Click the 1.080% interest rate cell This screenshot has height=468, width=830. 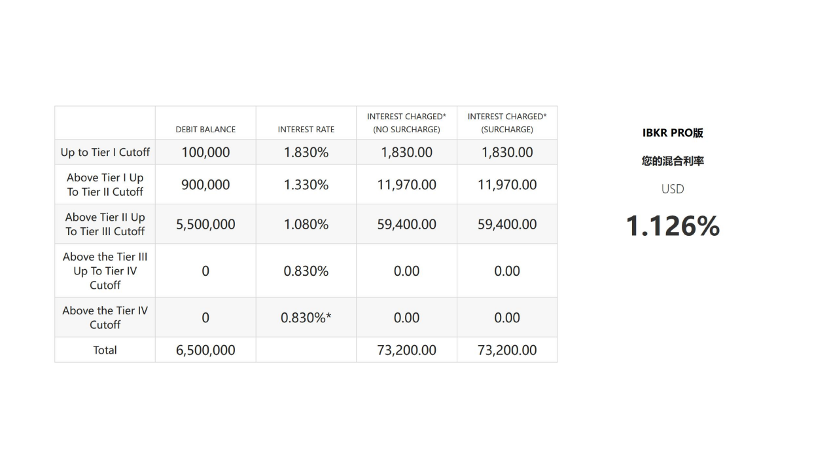tap(306, 224)
